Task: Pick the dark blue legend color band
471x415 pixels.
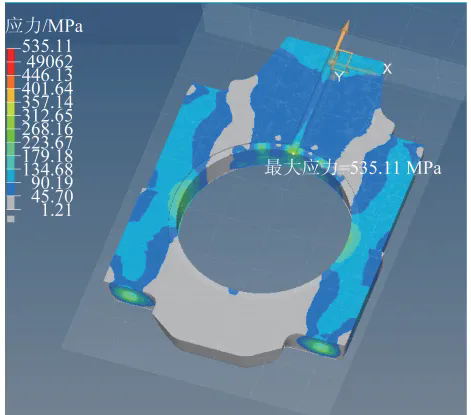Action: [x=11, y=189]
